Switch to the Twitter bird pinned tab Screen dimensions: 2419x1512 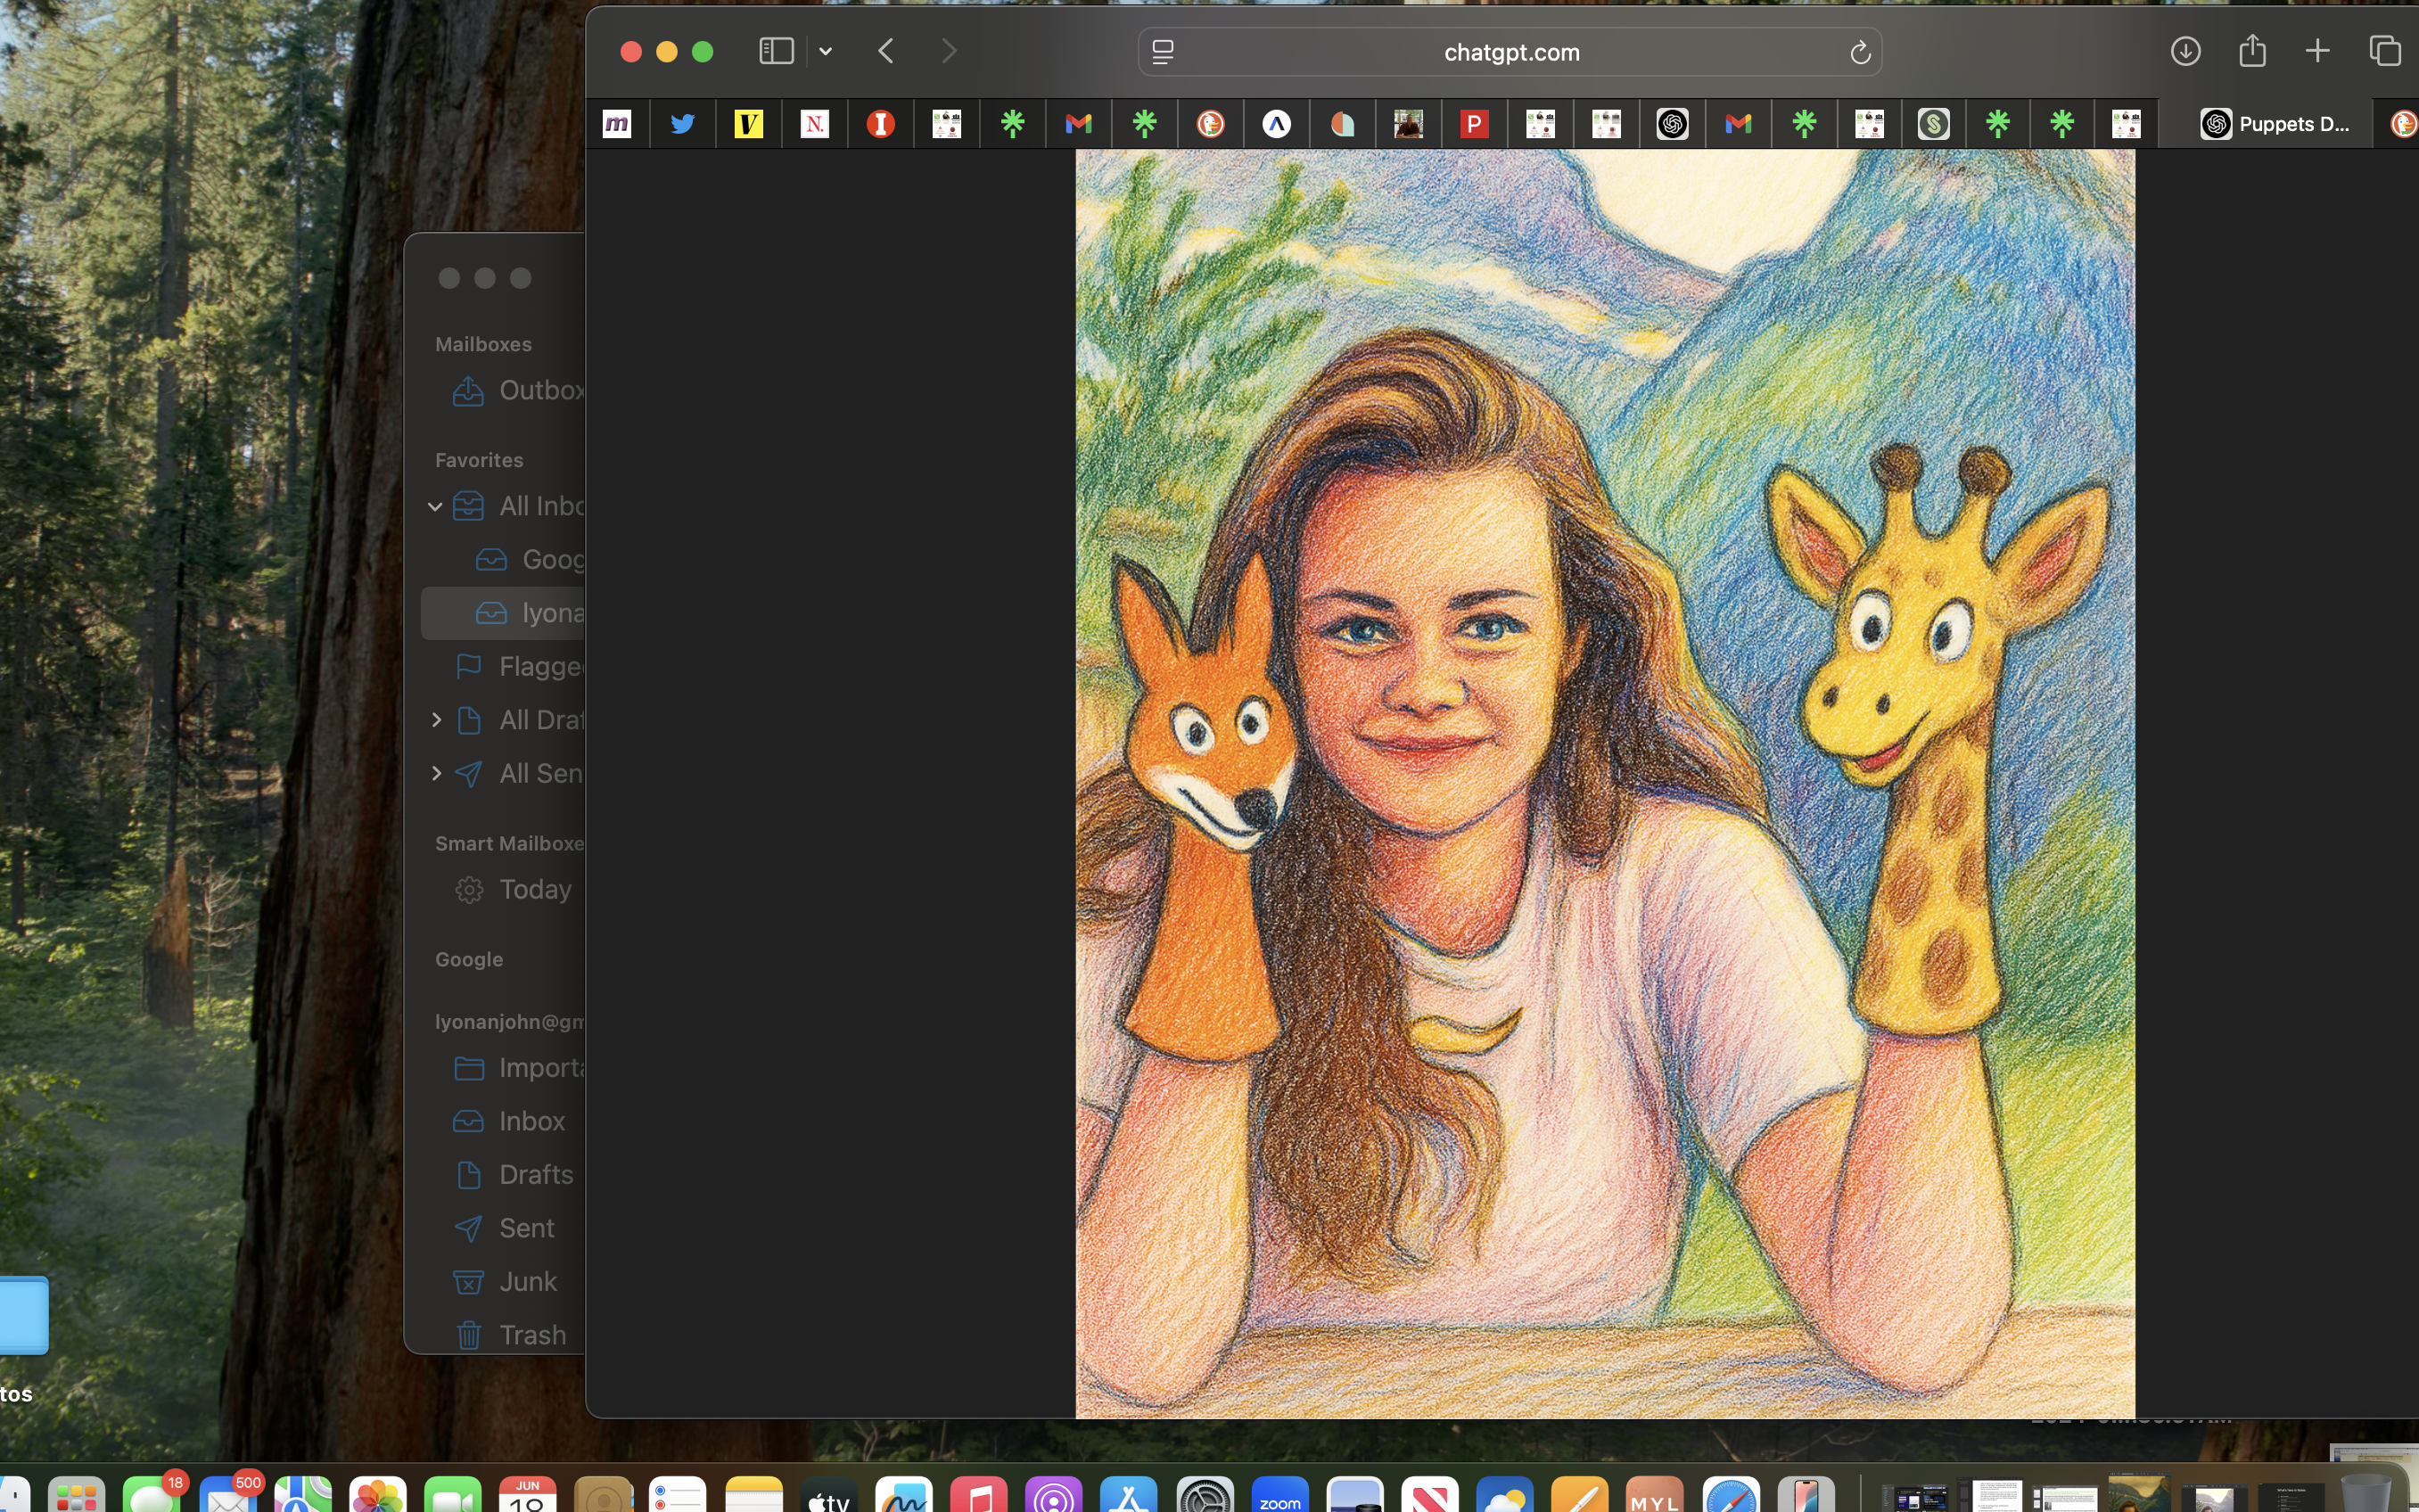tap(683, 124)
